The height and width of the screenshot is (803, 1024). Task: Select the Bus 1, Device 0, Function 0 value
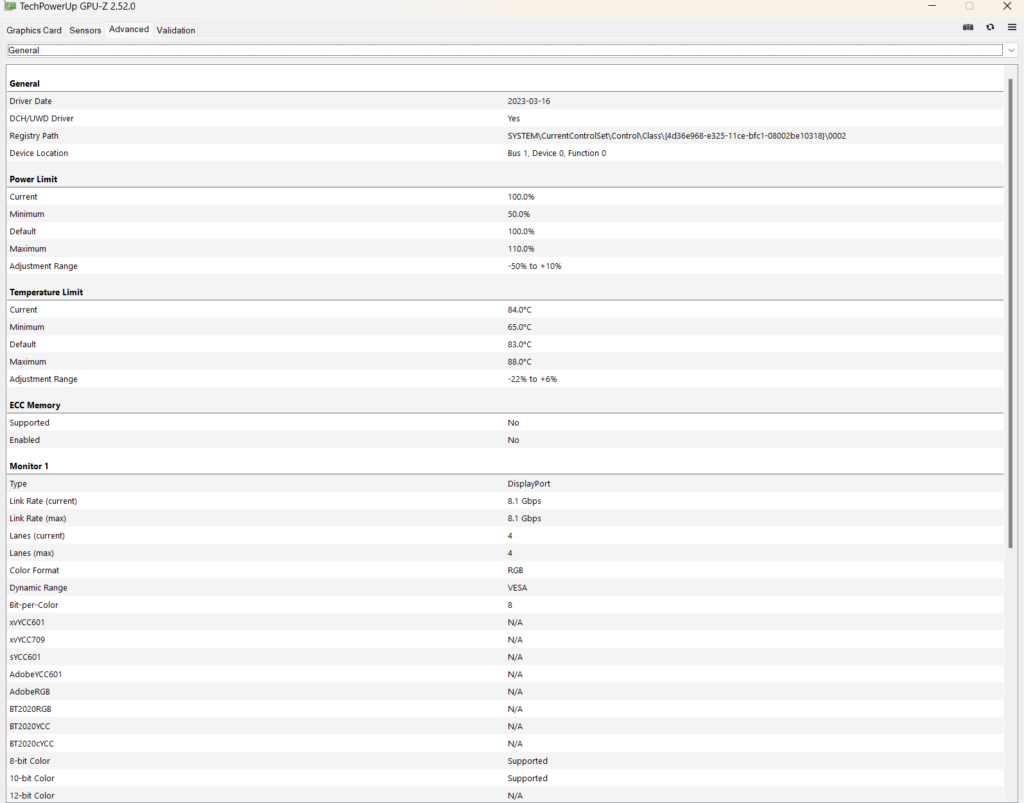557,153
